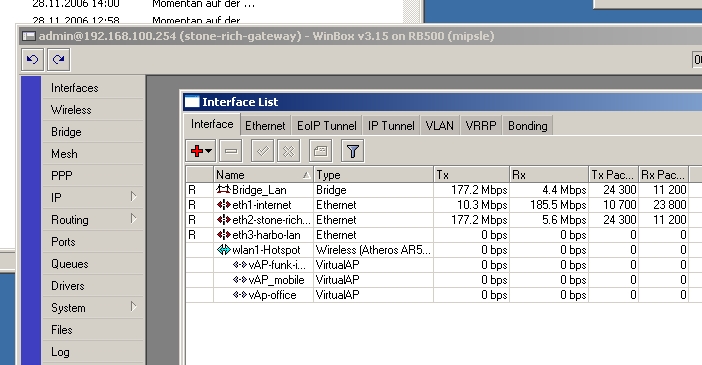Expand the System submenu arrow
Image resolution: width=702 pixels, height=365 pixels.
pos(133,307)
